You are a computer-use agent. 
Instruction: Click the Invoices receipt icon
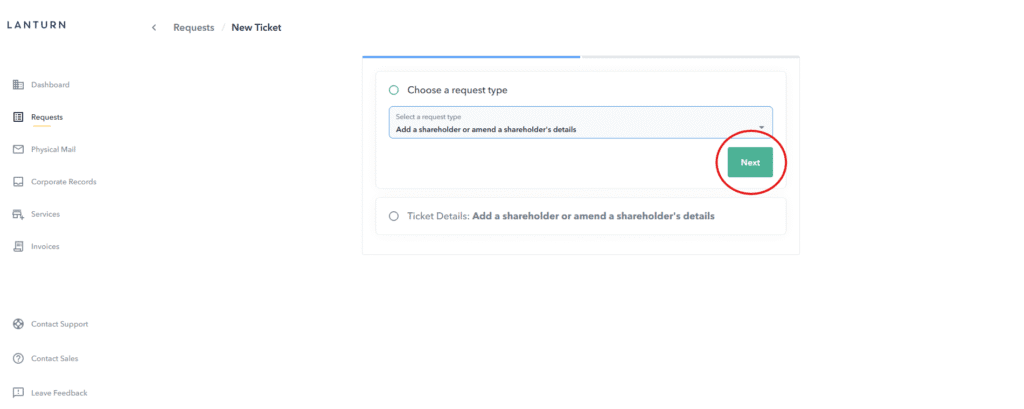[18, 246]
